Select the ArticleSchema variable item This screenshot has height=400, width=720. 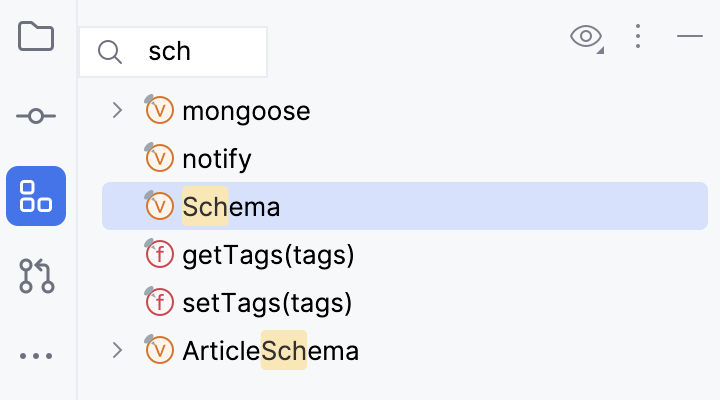coord(270,350)
